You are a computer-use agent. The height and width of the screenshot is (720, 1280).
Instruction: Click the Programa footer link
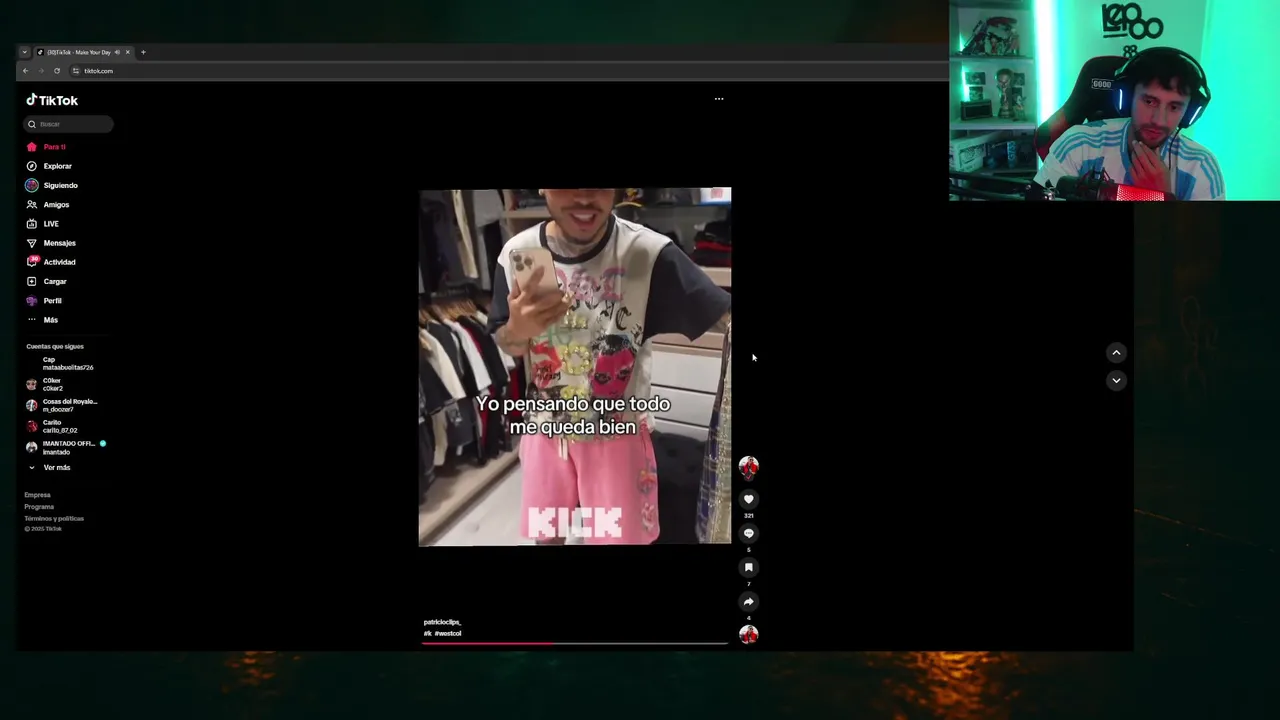(x=39, y=507)
